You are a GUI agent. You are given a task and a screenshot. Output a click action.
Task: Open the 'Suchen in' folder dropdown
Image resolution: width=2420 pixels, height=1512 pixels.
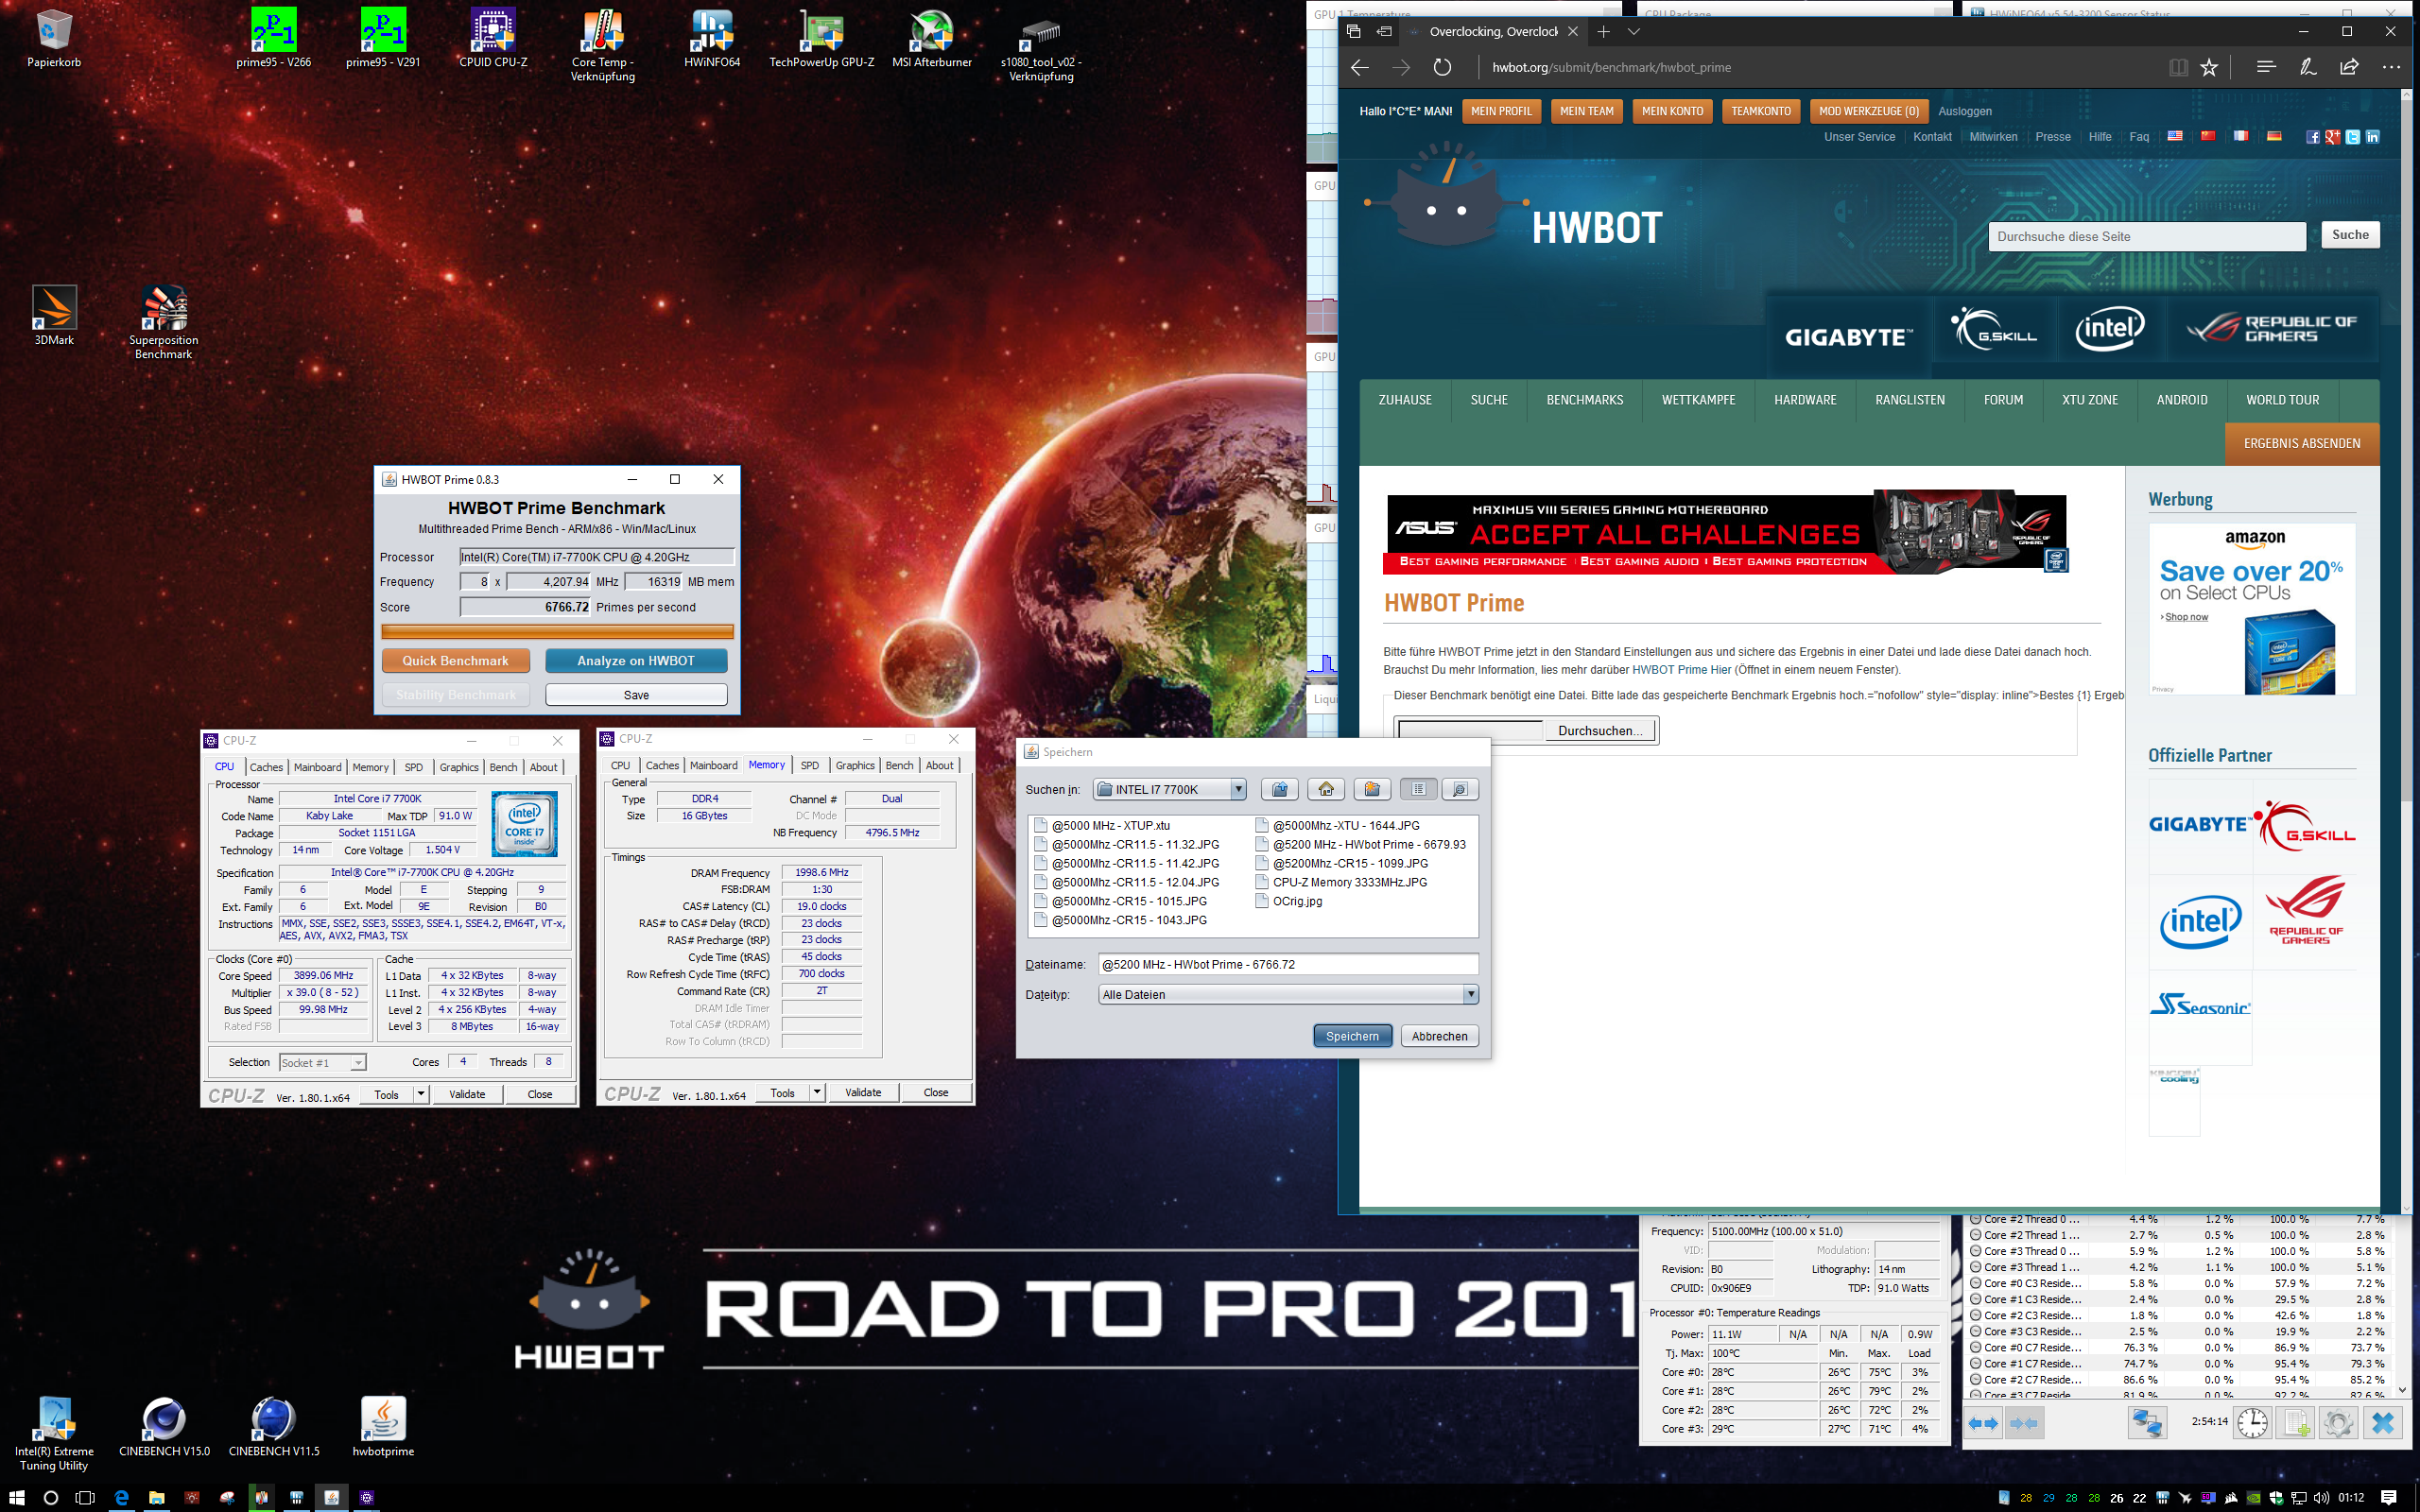[1238, 789]
